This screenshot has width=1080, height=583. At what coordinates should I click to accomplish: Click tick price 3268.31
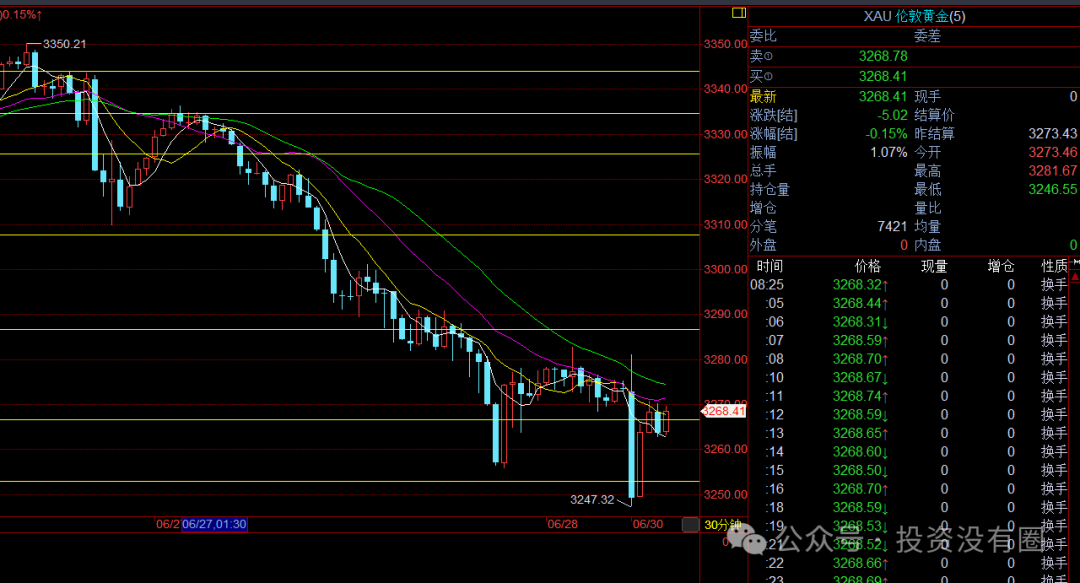click(857, 322)
